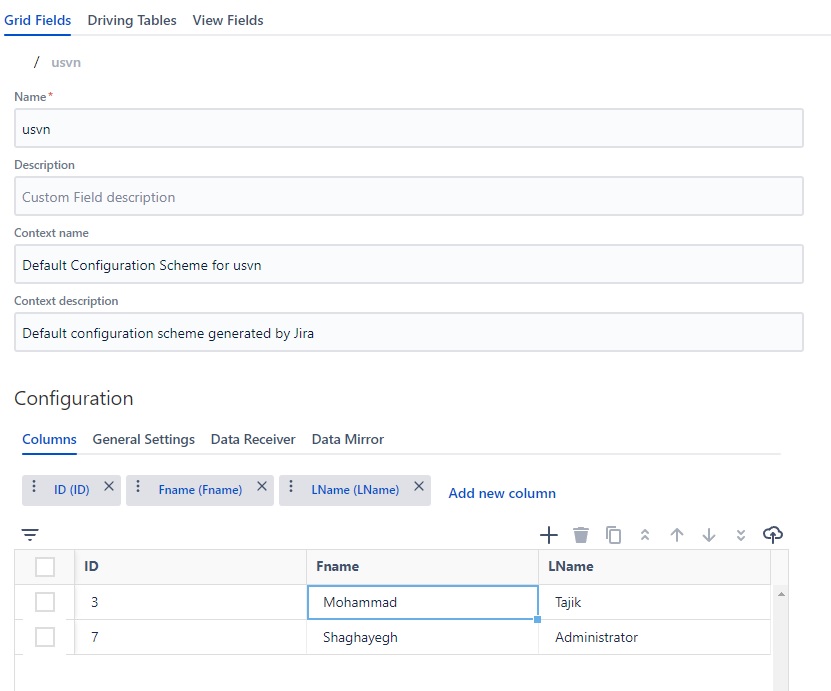Click the Add new column link
The height and width of the screenshot is (691, 831).
tap(501, 493)
